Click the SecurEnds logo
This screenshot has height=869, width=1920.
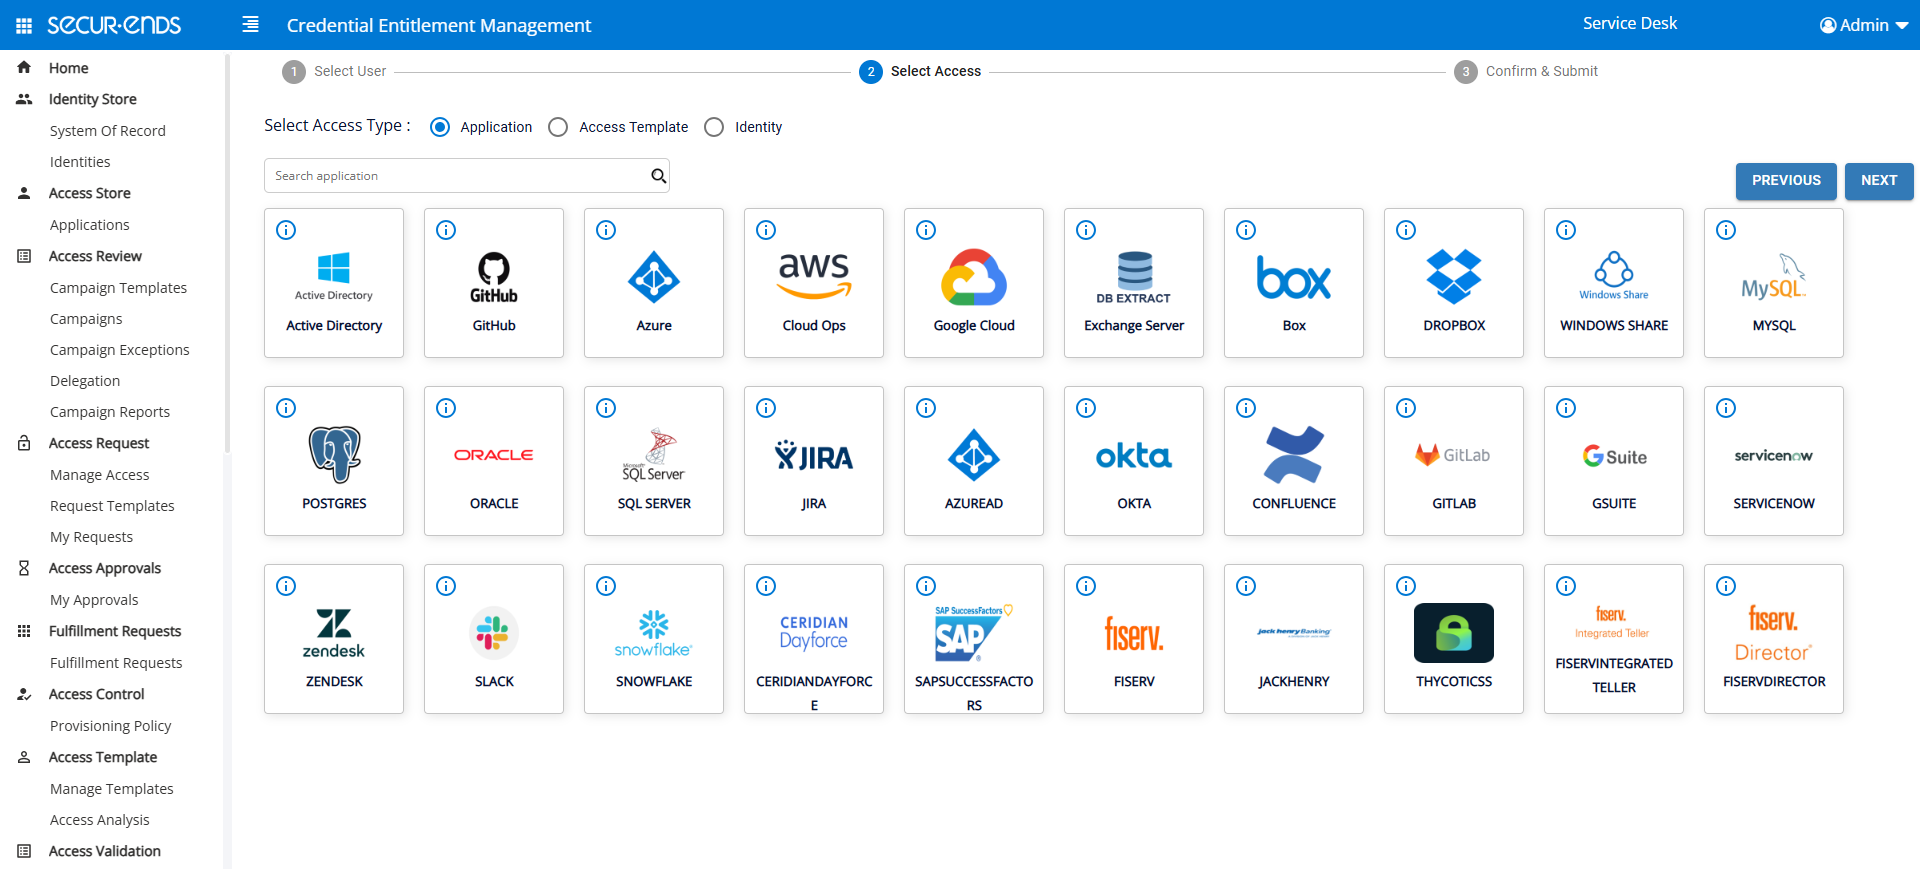tap(114, 25)
